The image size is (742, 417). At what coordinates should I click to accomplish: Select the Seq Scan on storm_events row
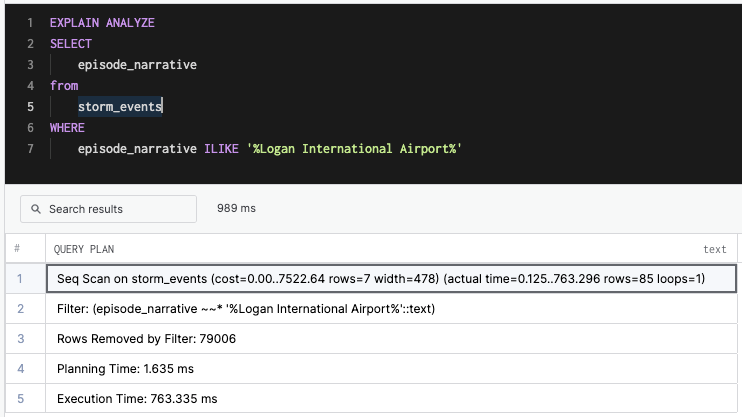point(391,278)
